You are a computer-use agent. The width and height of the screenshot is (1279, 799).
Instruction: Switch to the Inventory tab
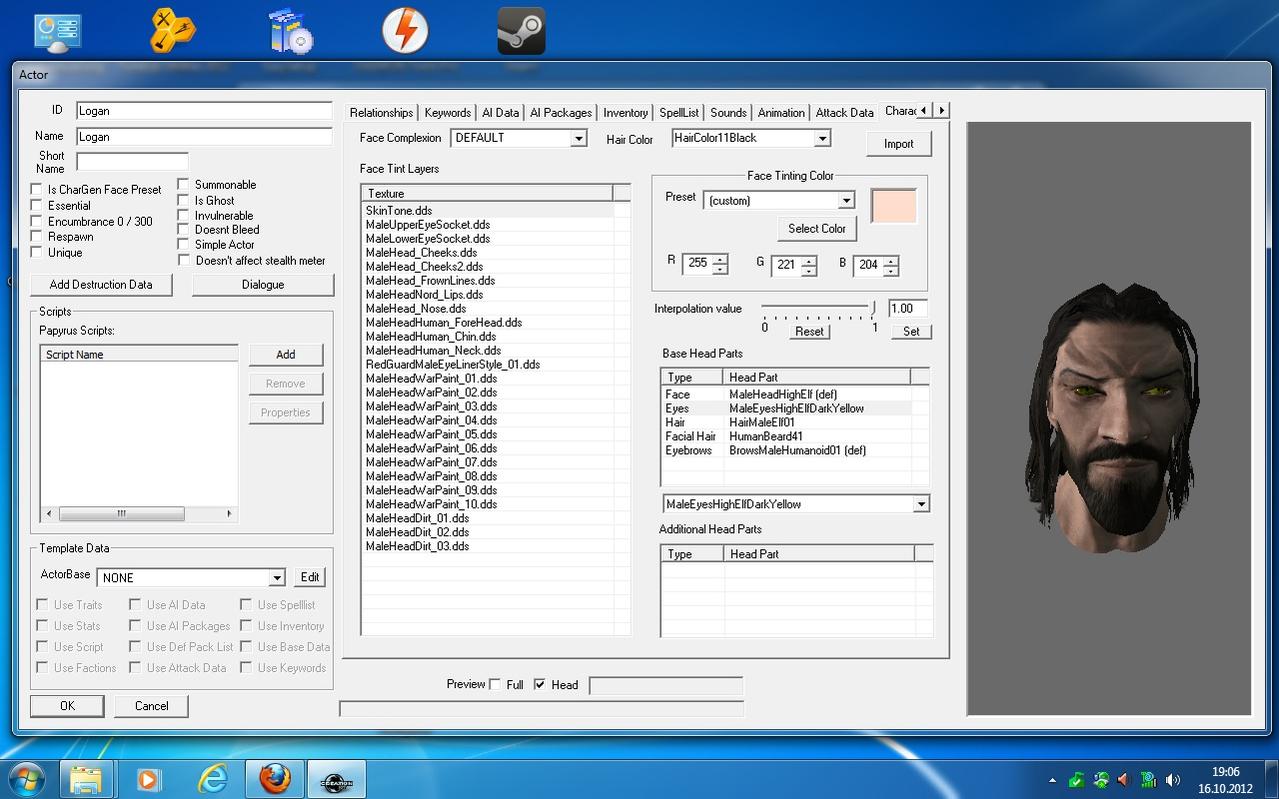(x=625, y=113)
